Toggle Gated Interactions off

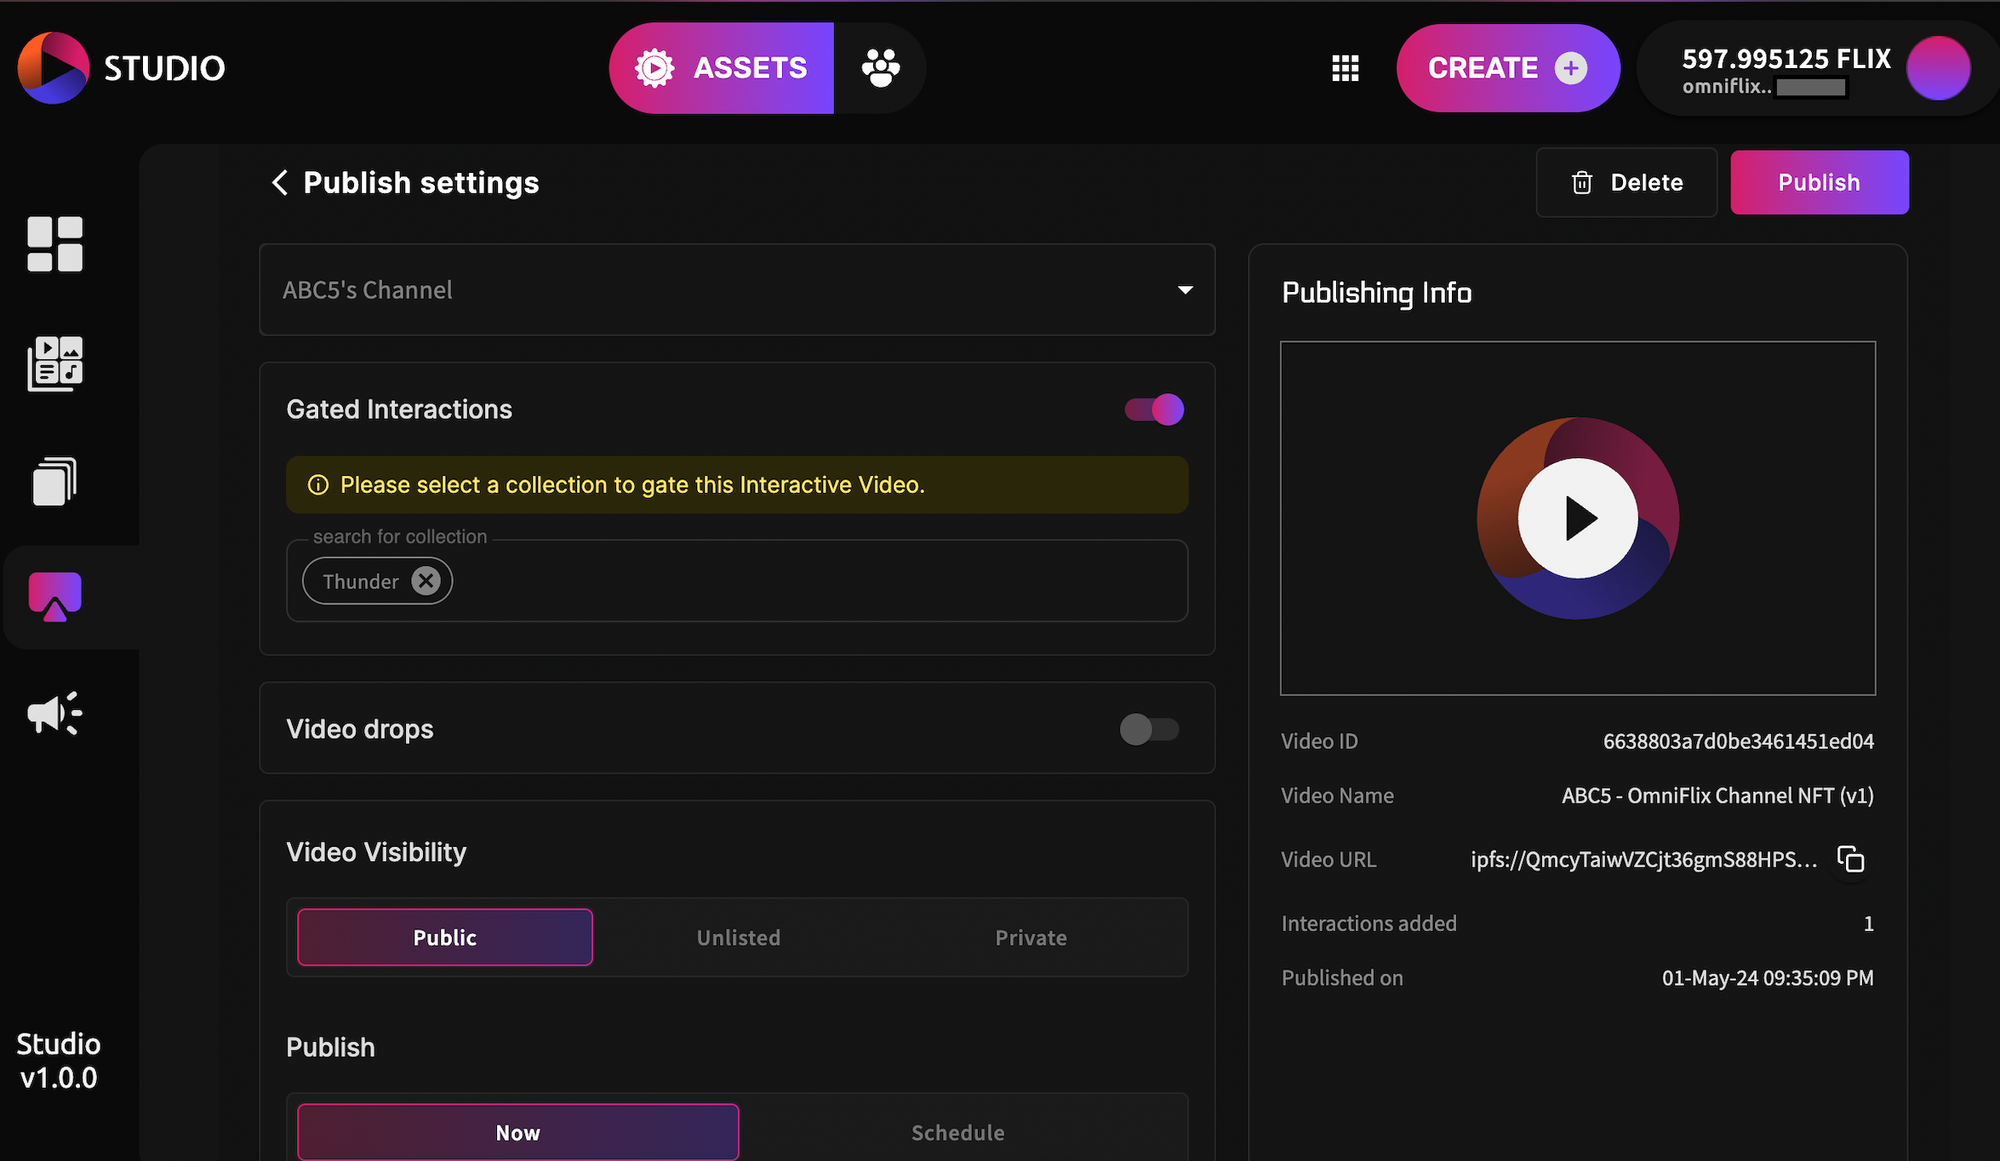(1154, 409)
